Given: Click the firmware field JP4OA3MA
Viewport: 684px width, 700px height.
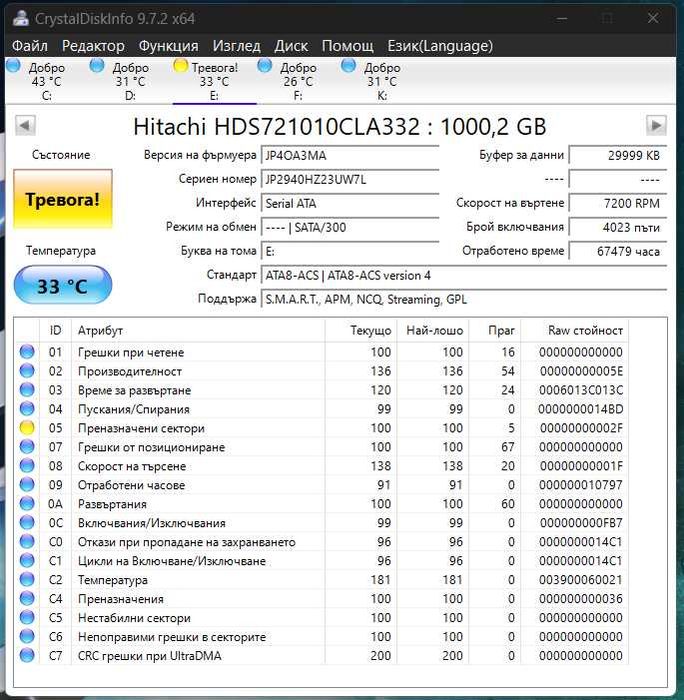Looking at the screenshot, I should pos(350,155).
